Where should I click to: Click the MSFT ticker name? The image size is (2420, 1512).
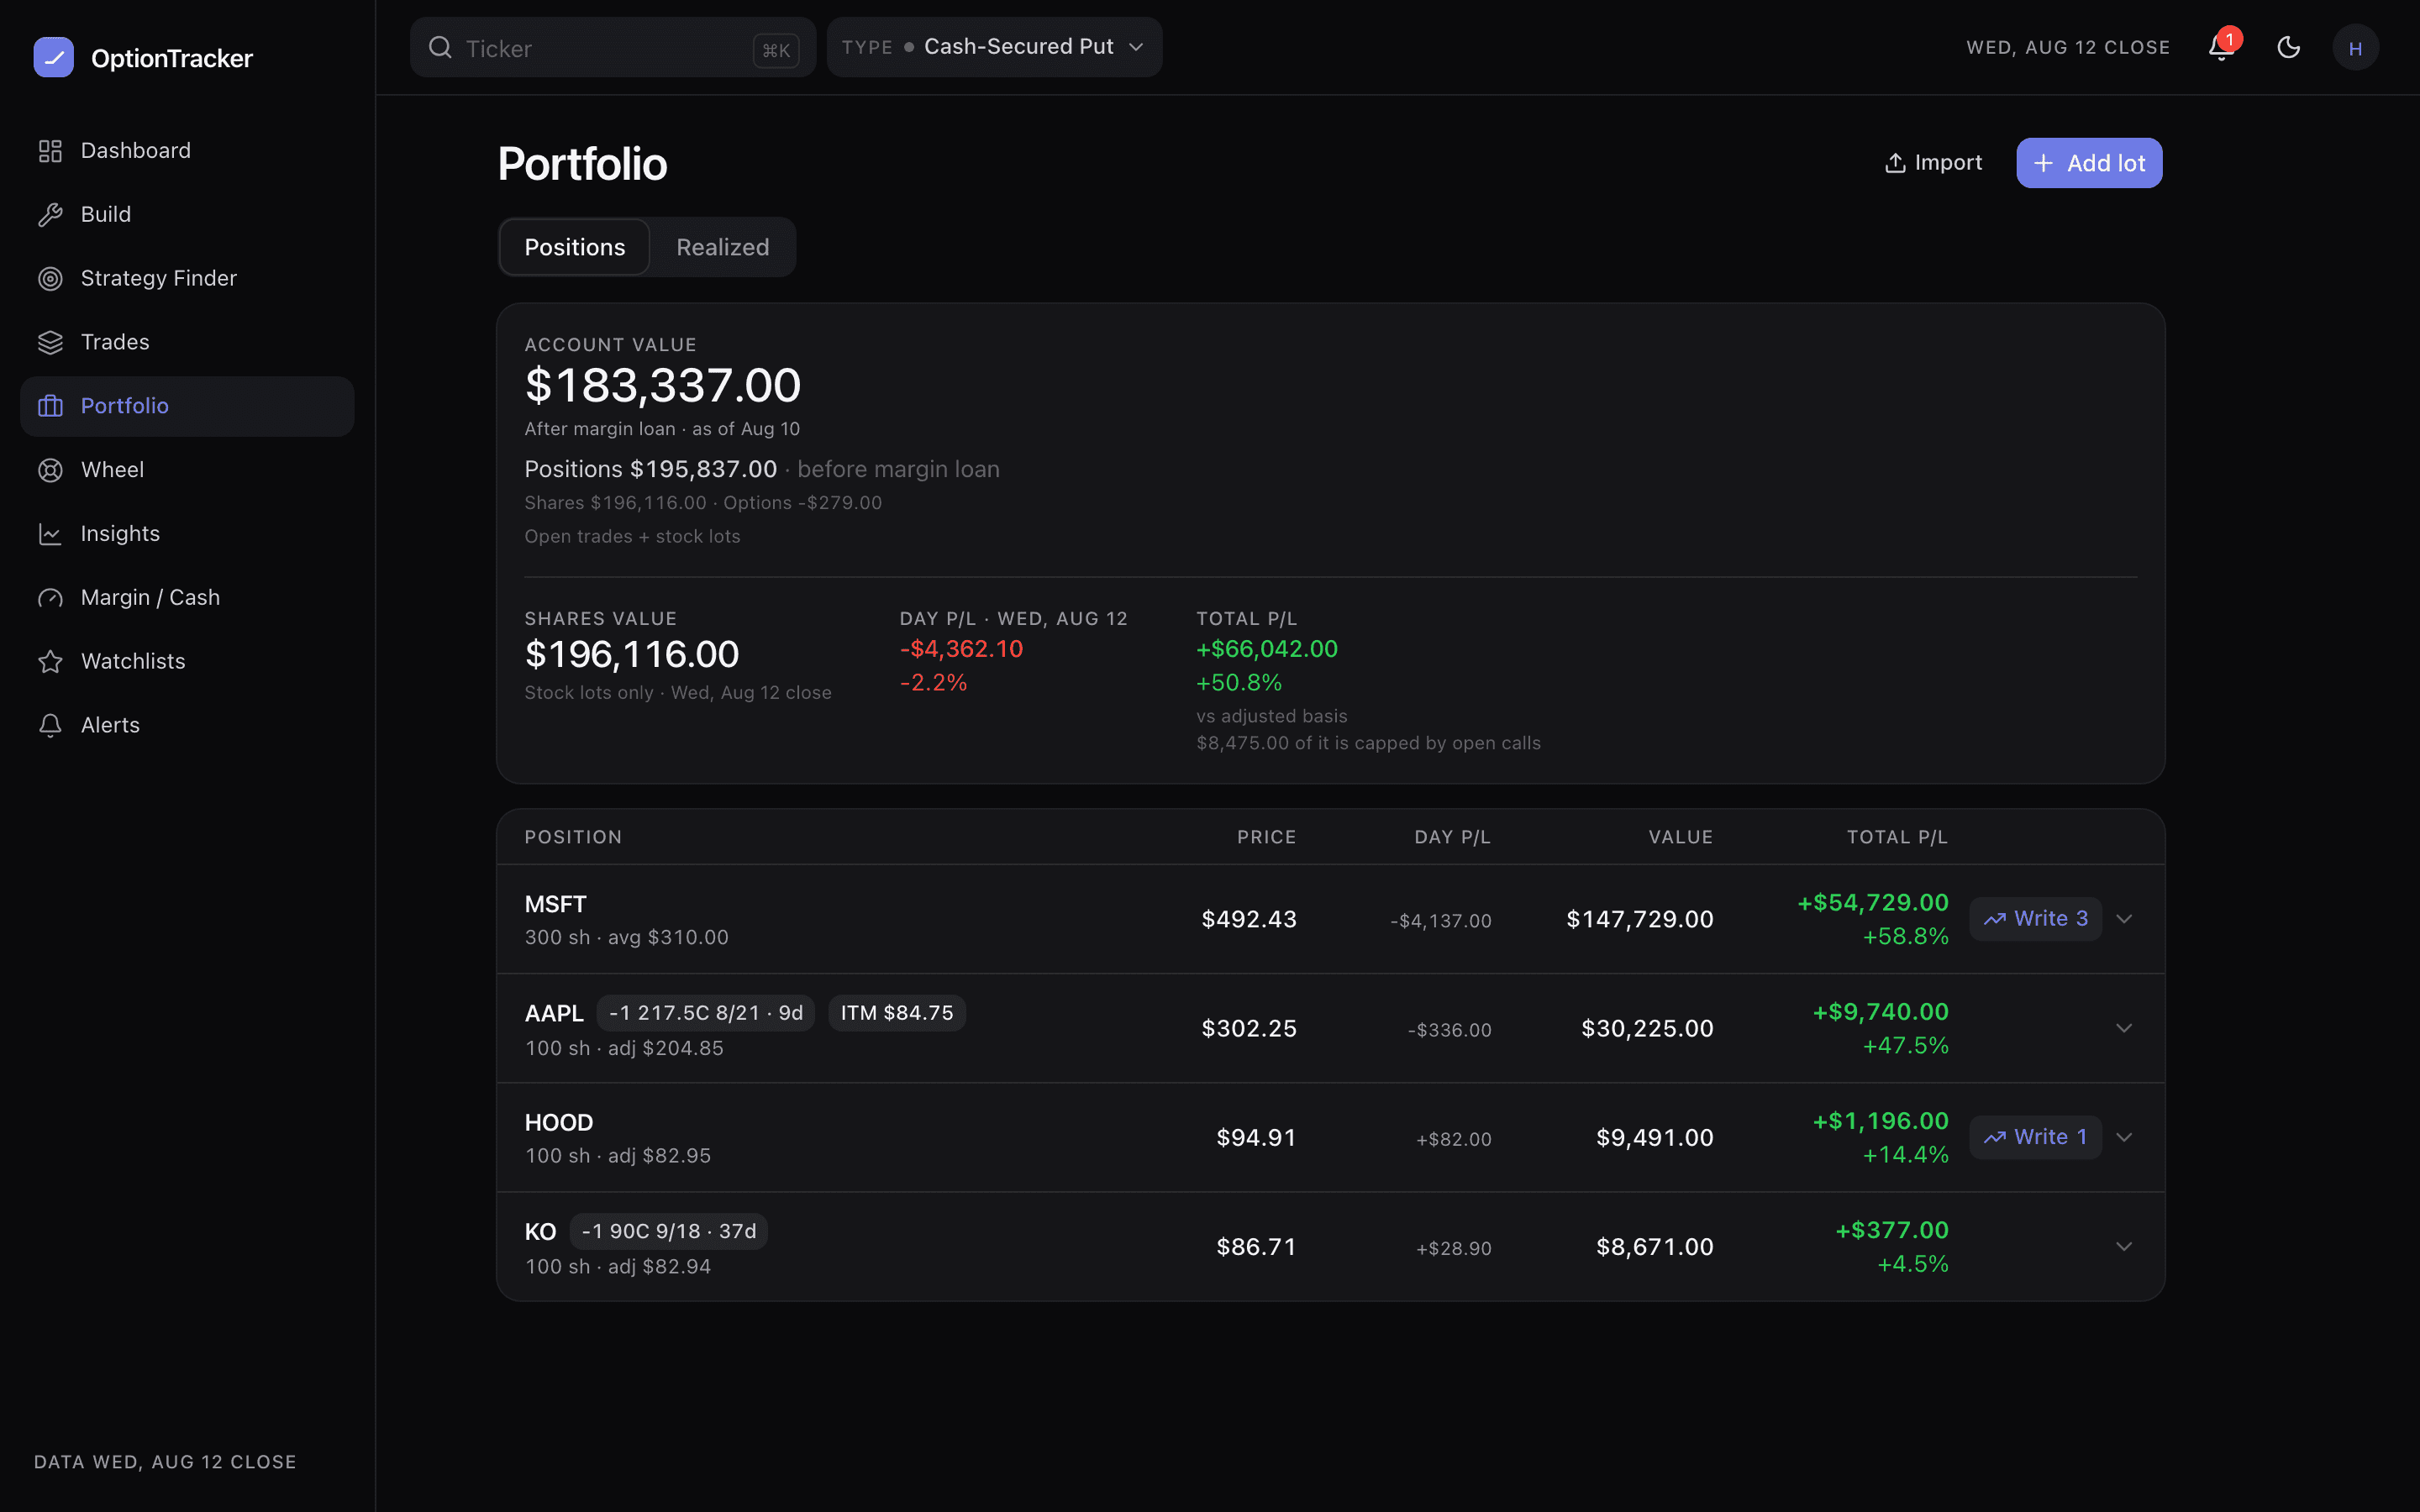tap(555, 904)
